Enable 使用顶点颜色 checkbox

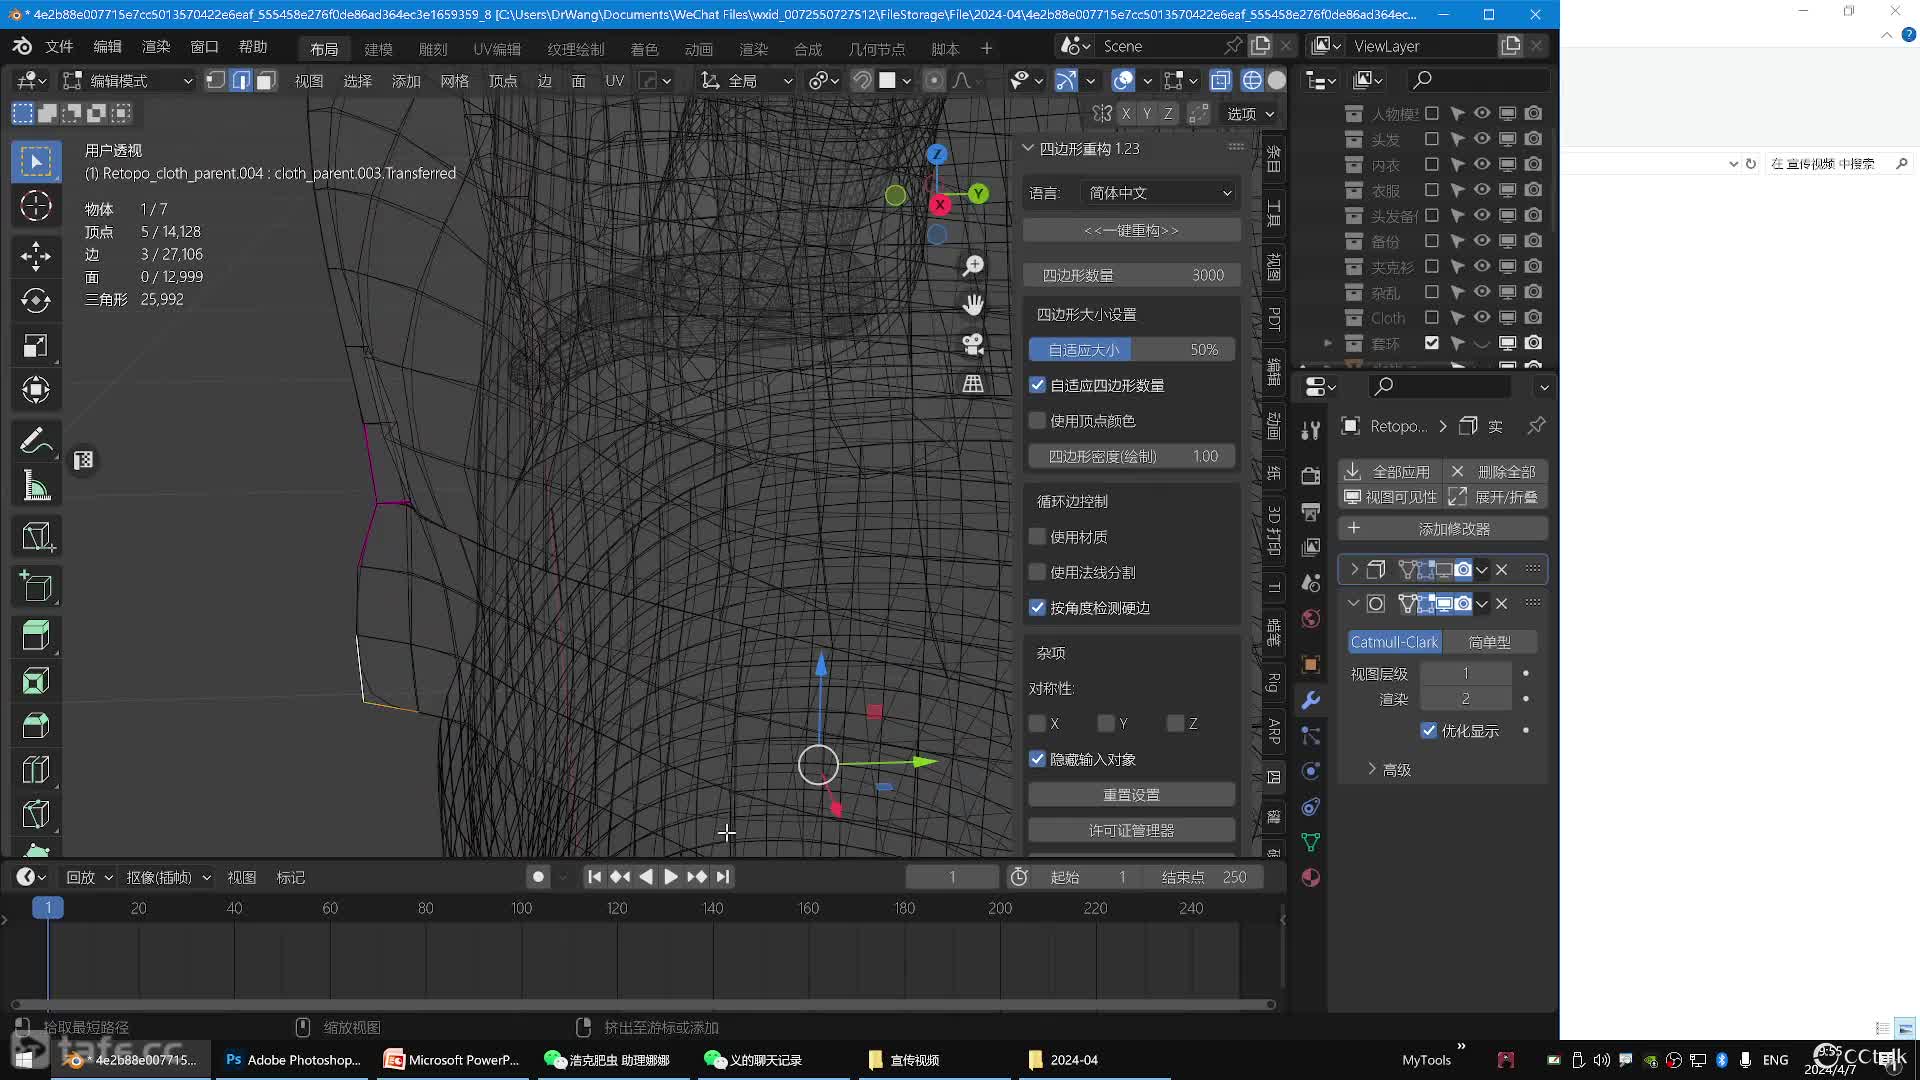[x=1037, y=421]
